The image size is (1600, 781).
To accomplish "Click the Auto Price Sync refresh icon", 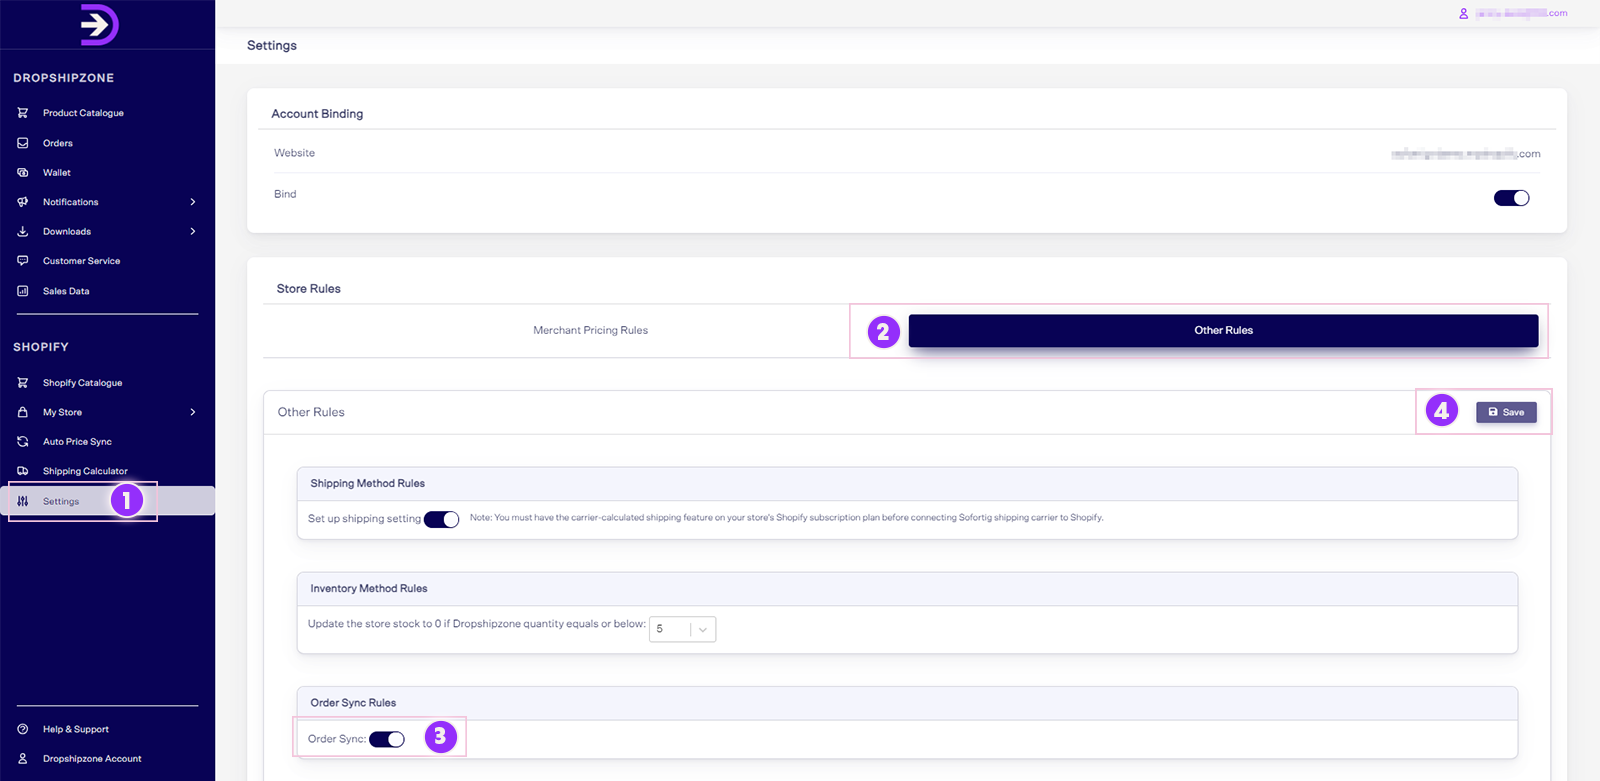I will [x=23, y=441].
